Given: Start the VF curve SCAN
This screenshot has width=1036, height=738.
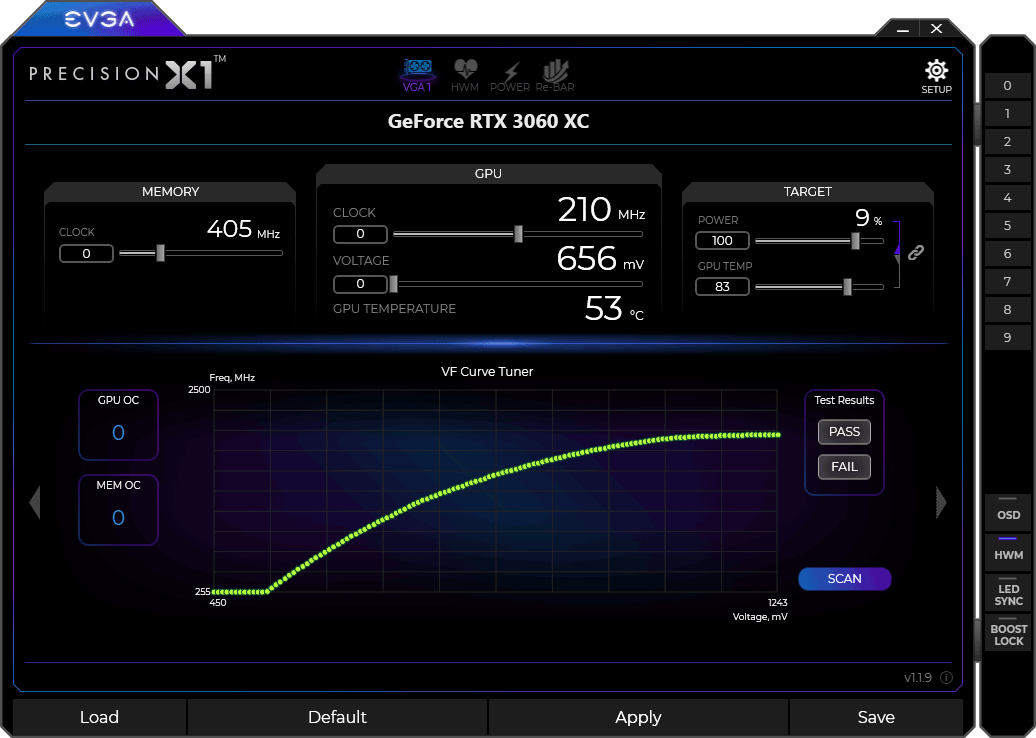Looking at the screenshot, I should [844, 579].
